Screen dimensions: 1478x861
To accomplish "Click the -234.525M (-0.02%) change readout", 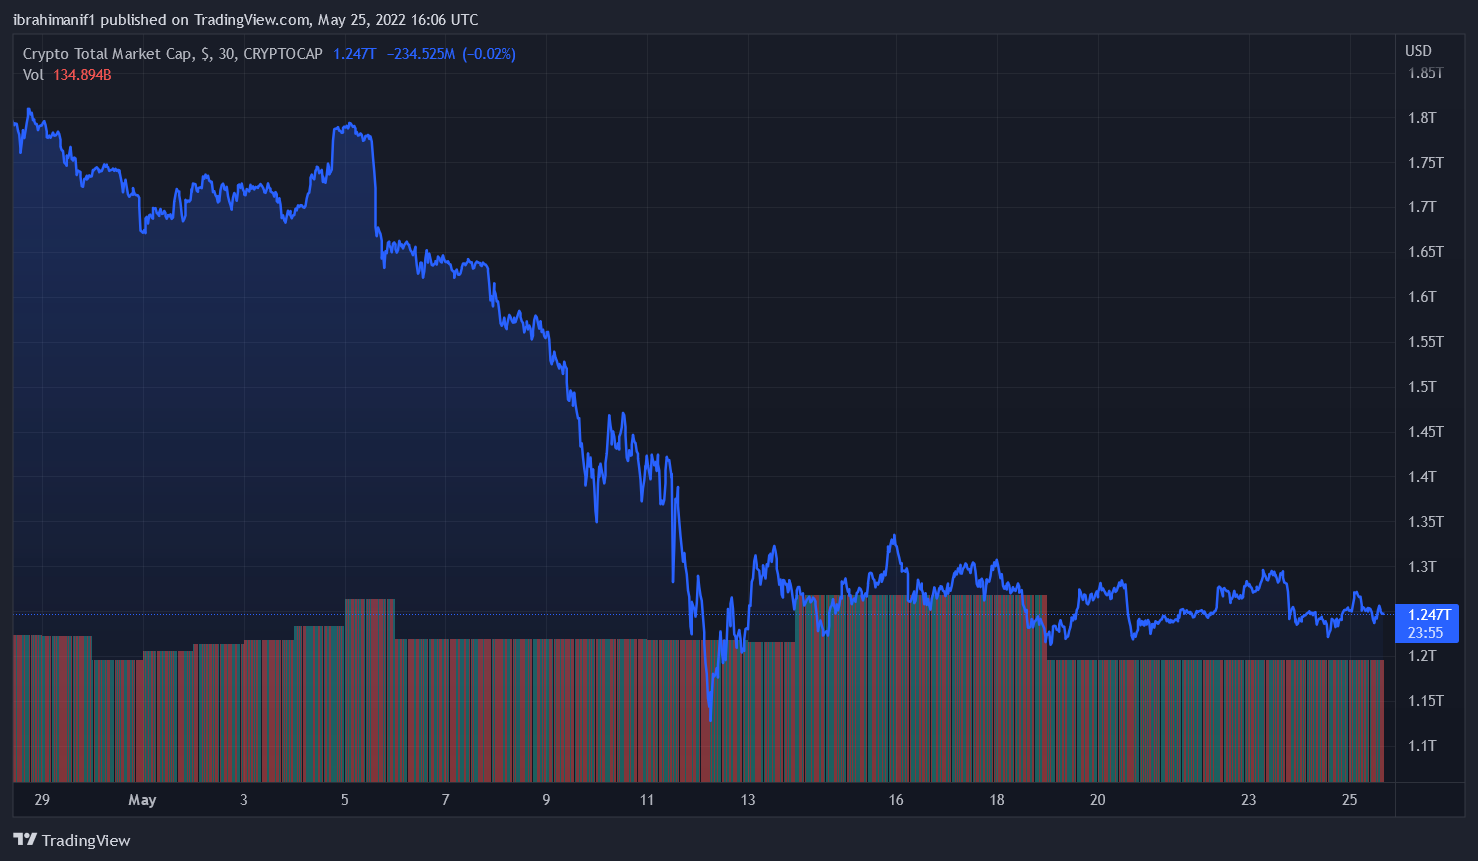I will coord(451,54).
